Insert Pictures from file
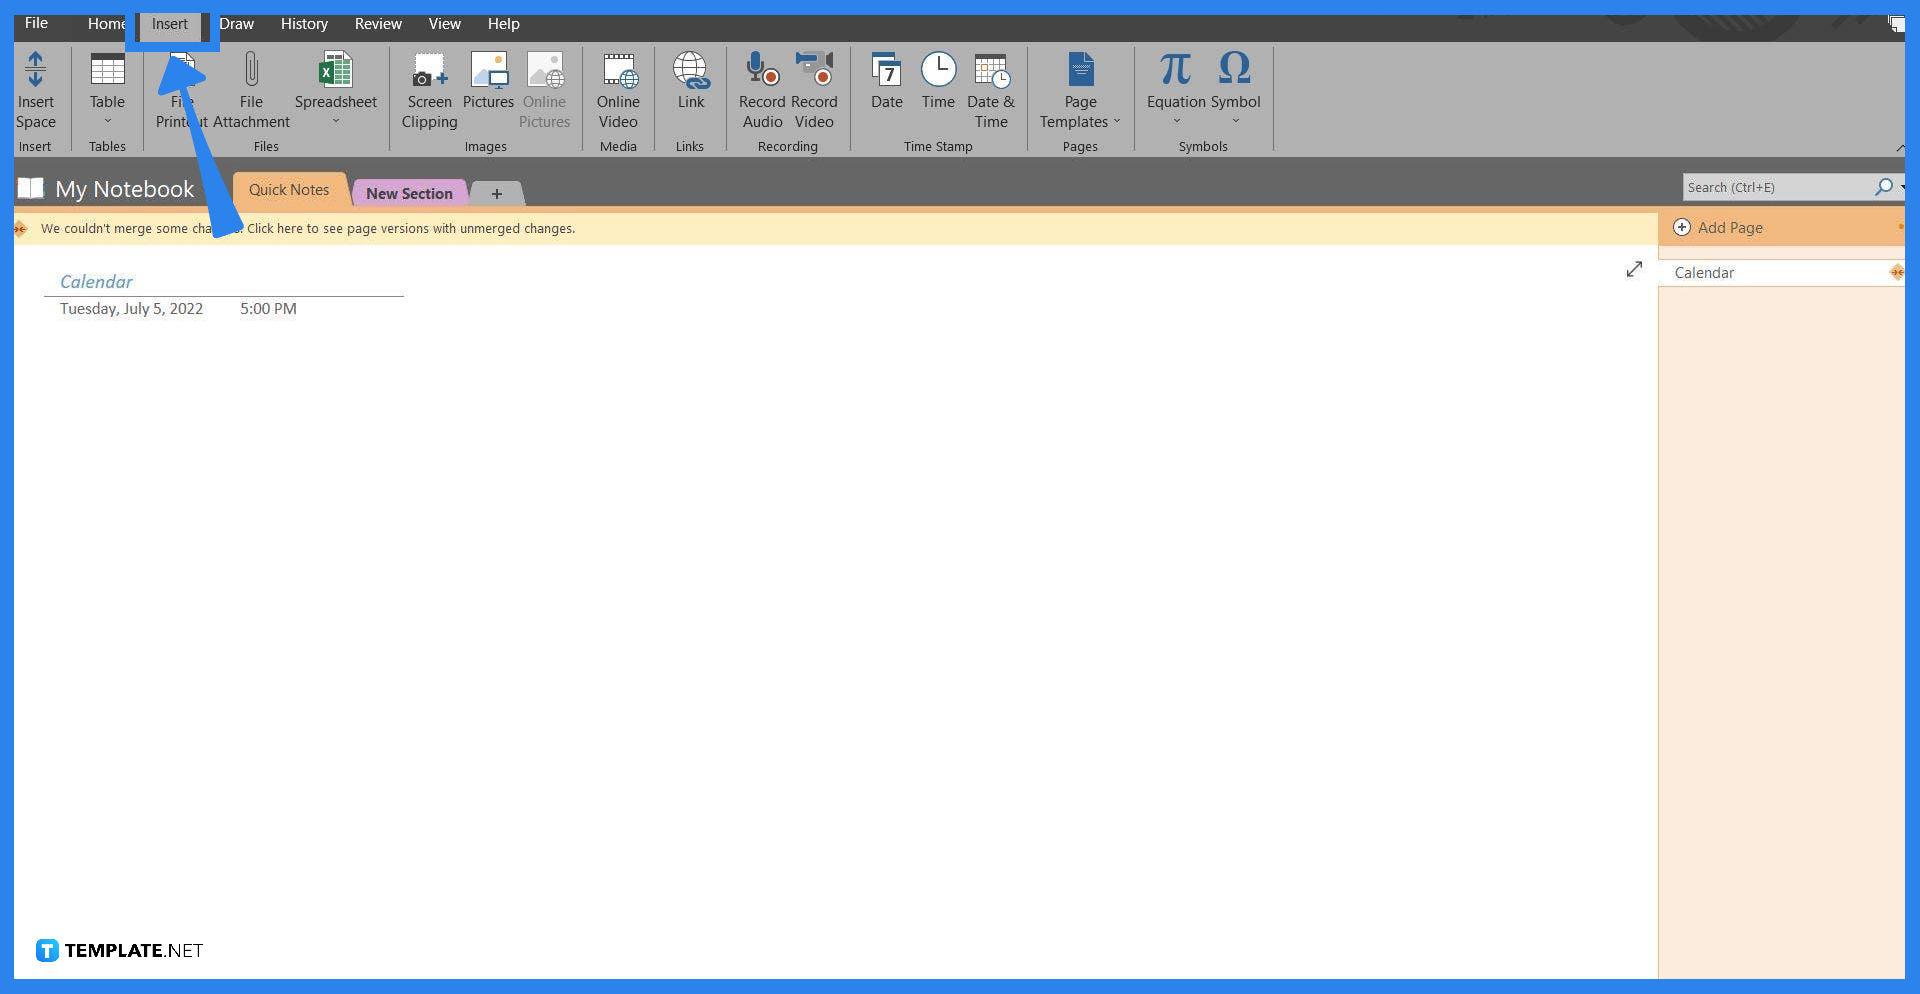Screen dimensions: 1920x994 tap(488, 85)
